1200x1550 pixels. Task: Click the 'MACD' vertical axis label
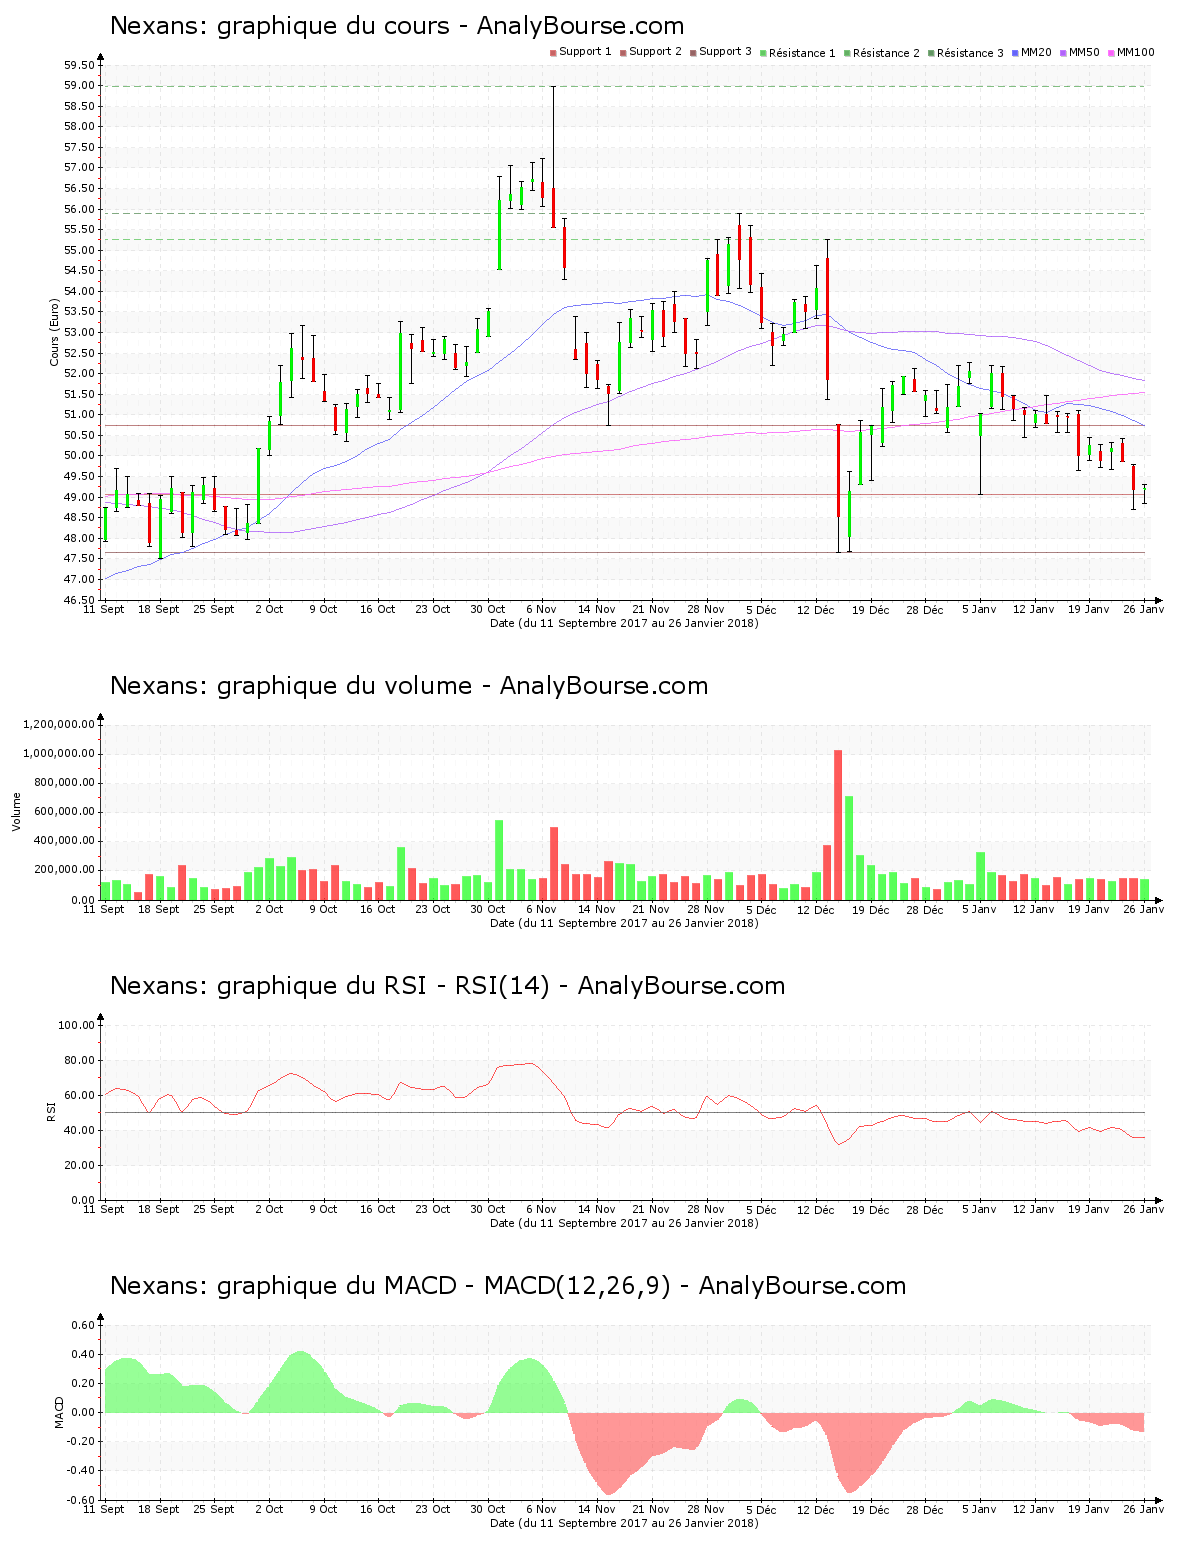pyautogui.click(x=59, y=1411)
